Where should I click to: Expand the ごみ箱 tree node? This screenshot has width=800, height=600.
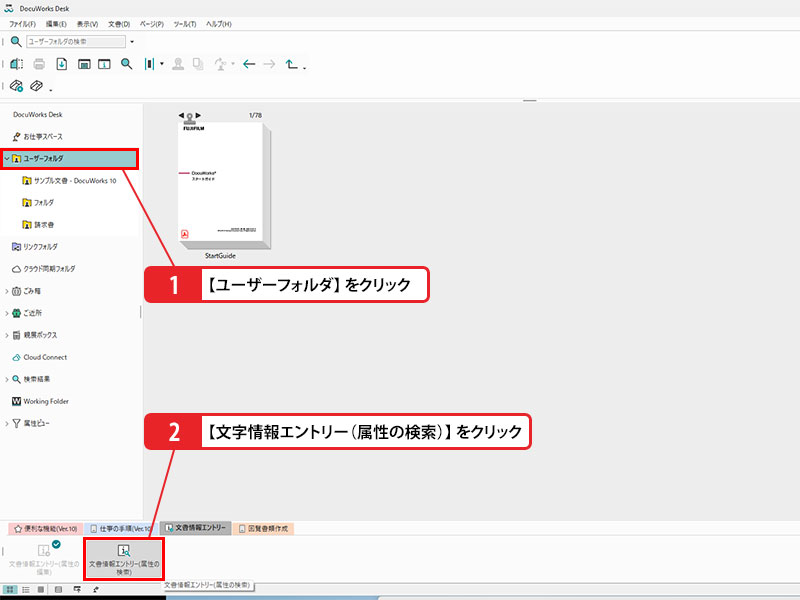click(6, 291)
